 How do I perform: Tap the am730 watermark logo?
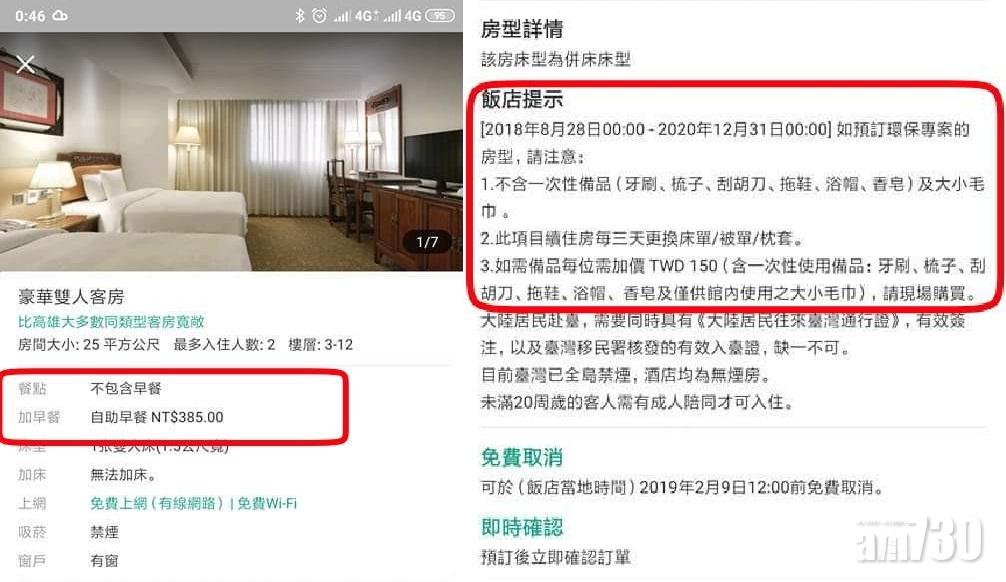click(x=919, y=539)
